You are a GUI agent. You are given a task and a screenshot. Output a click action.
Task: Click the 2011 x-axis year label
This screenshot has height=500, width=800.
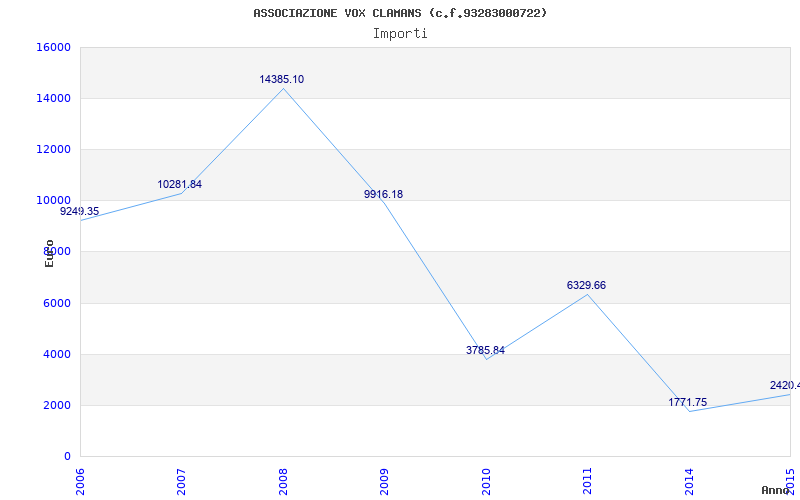[587, 481]
